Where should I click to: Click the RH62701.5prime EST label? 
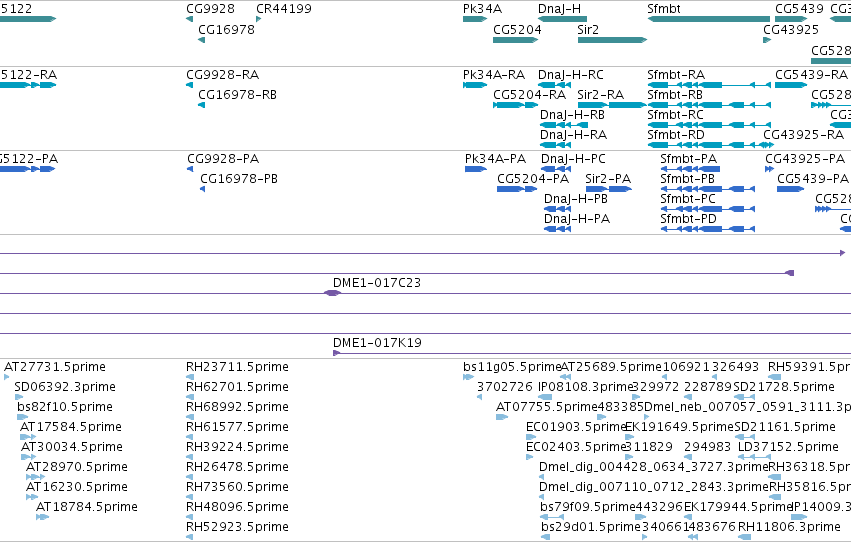[237, 387]
